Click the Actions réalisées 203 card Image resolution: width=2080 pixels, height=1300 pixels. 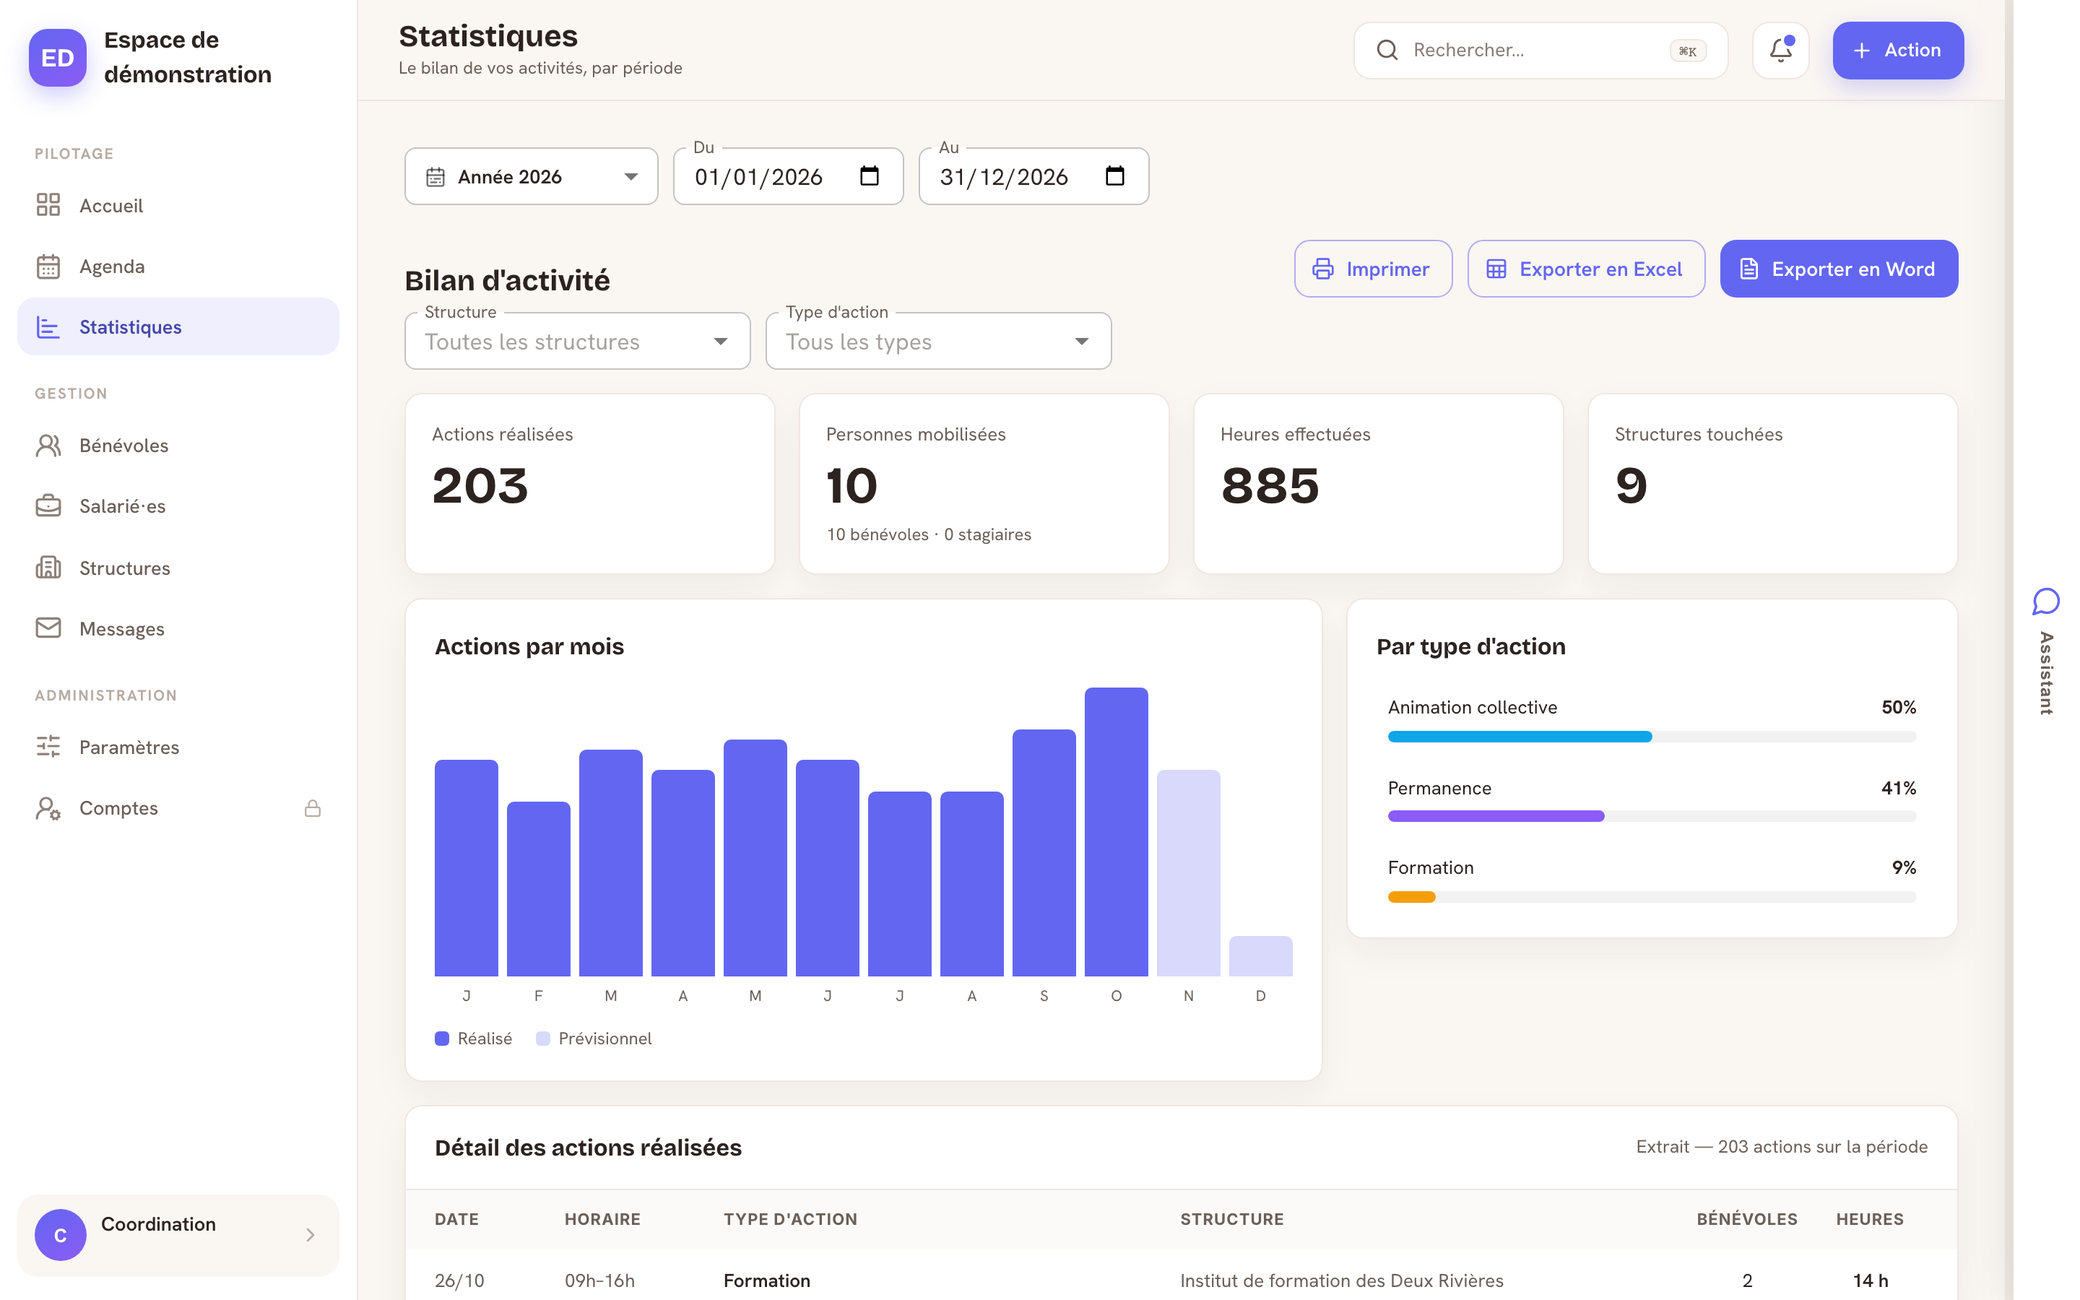tap(590, 484)
